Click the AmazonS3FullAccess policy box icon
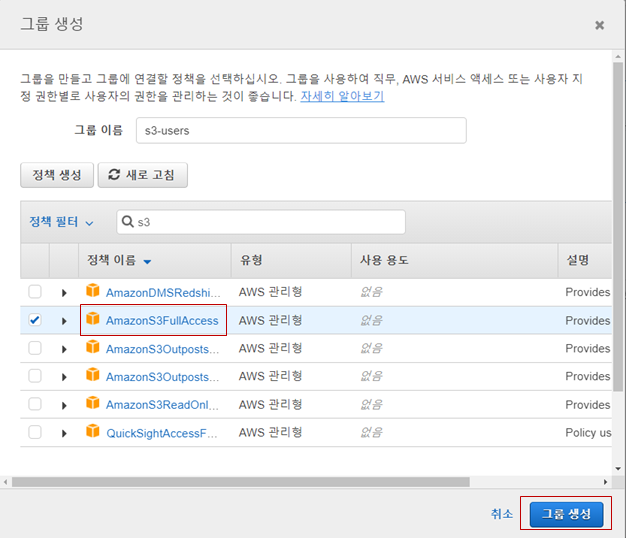 pos(93,319)
